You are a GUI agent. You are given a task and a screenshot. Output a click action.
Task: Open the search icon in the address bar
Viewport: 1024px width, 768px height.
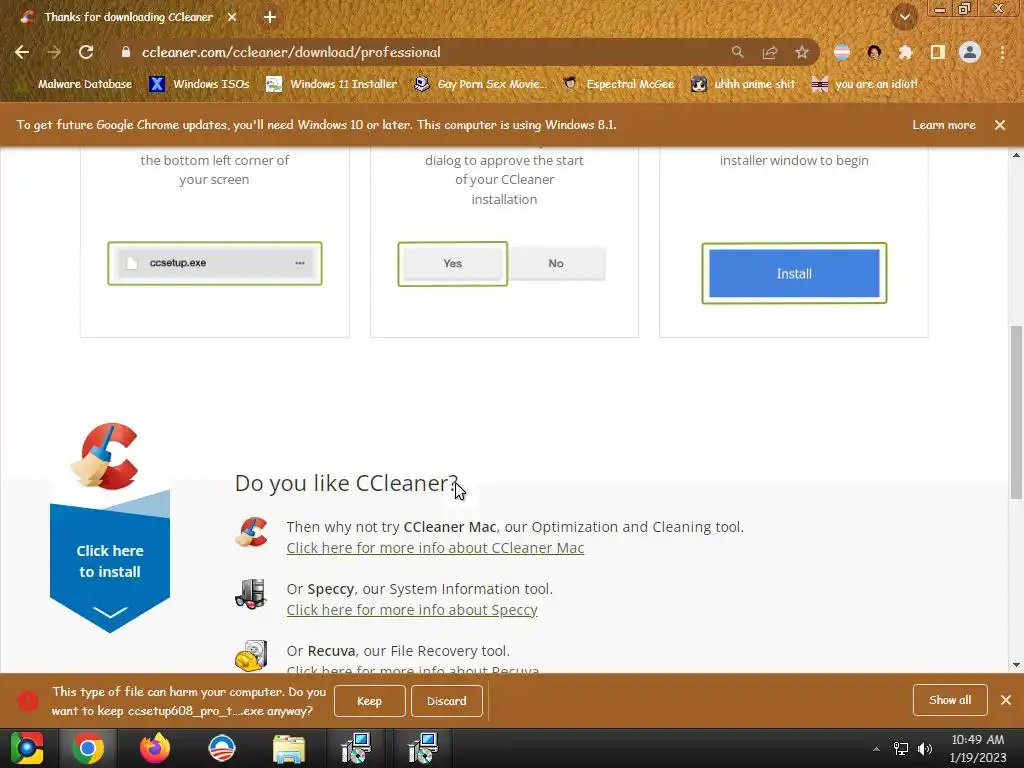pos(737,52)
